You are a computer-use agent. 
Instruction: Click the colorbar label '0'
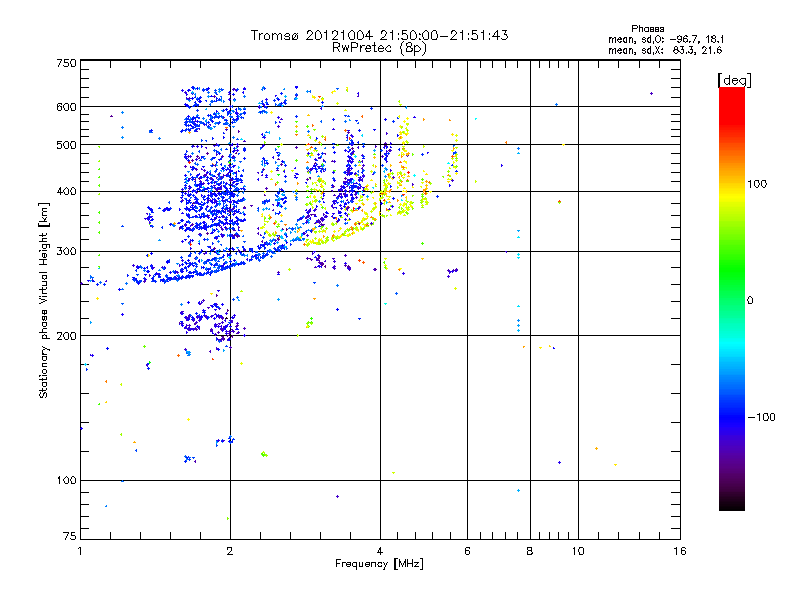[x=750, y=301]
